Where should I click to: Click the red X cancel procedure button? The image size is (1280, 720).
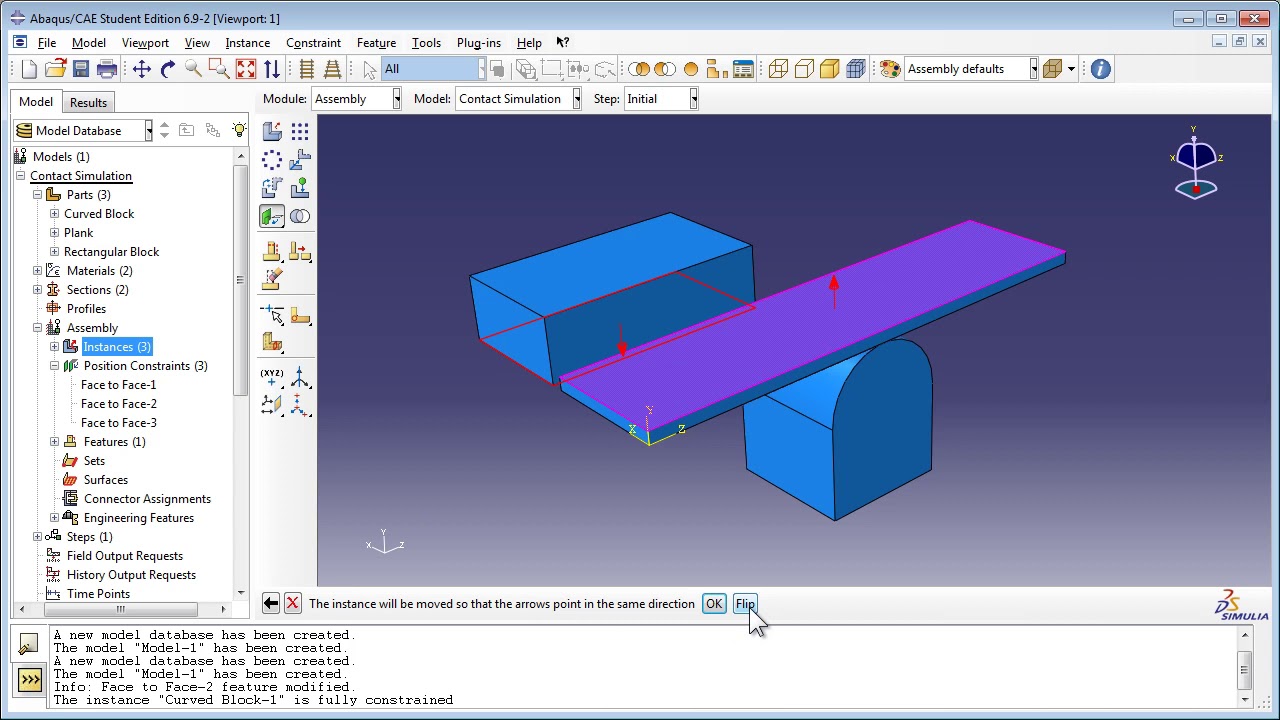(292, 603)
